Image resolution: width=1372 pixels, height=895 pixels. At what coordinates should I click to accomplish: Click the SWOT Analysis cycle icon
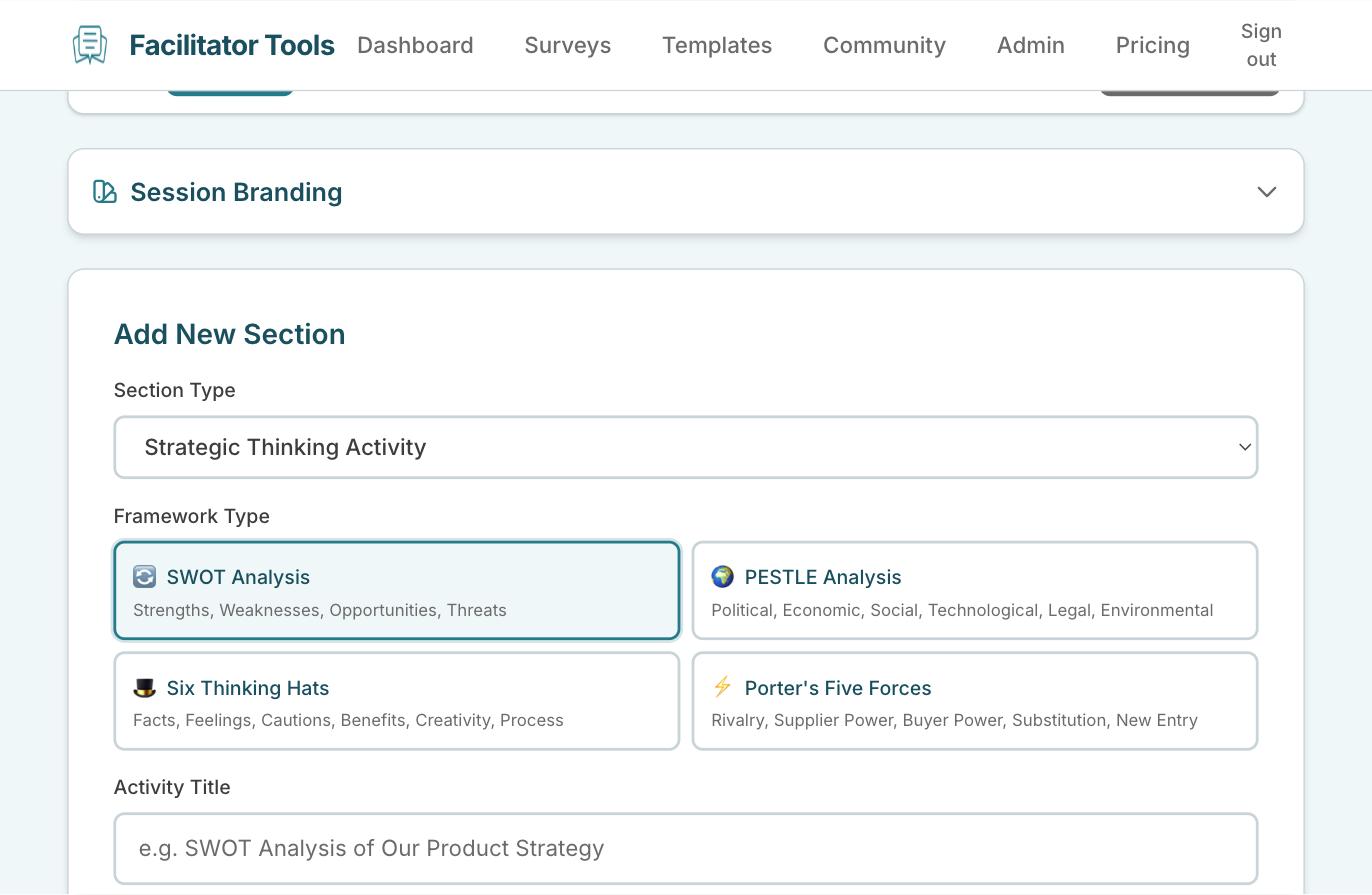145,577
